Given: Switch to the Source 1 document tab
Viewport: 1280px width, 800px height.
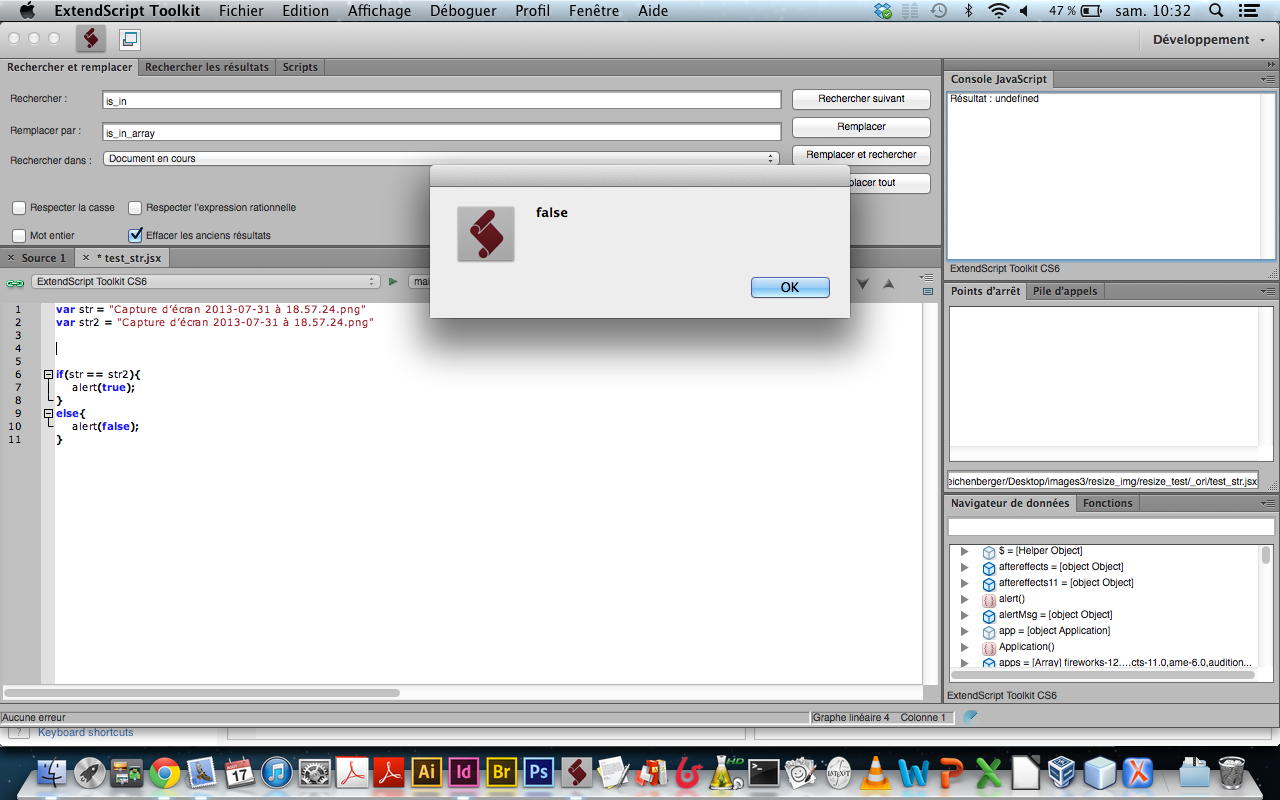Looking at the screenshot, I should pos(38,258).
